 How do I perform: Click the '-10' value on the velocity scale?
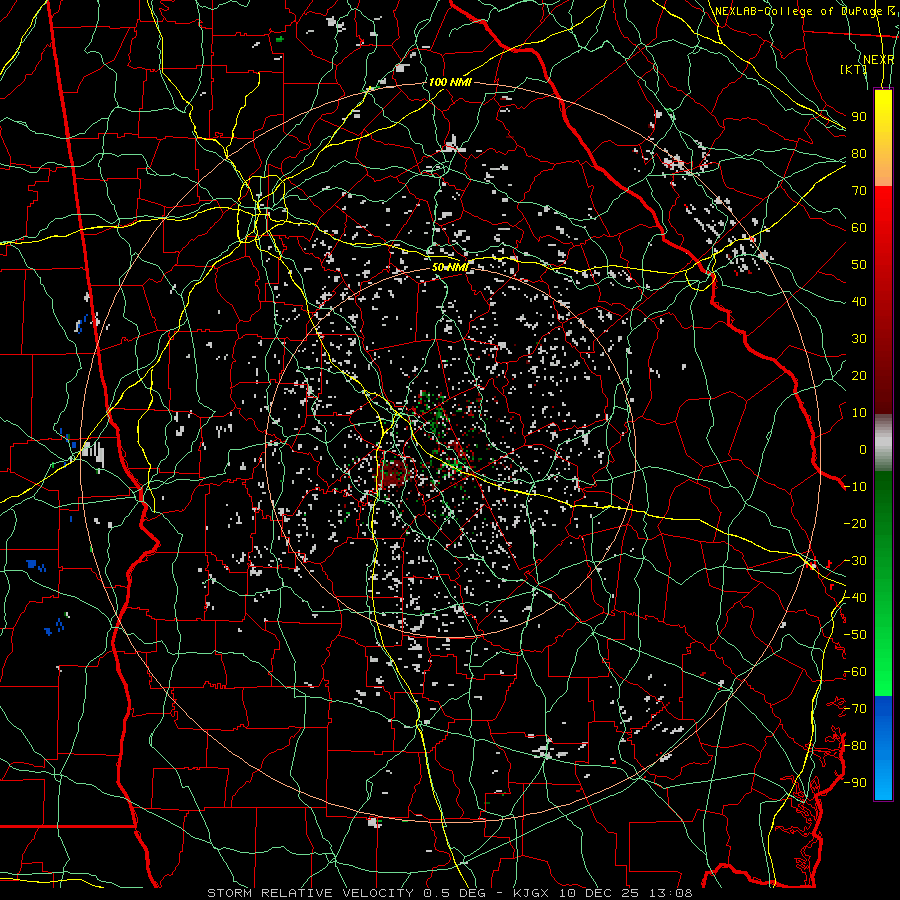[x=855, y=487]
